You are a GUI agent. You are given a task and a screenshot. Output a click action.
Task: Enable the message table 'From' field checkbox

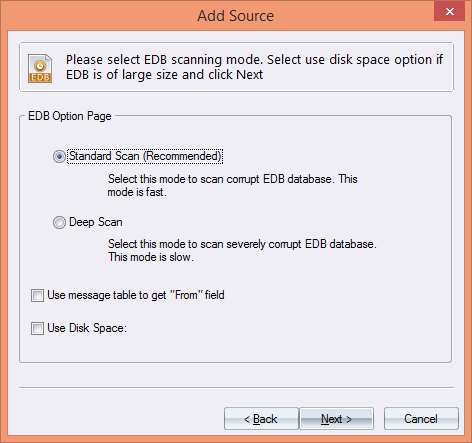(x=37, y=295)
